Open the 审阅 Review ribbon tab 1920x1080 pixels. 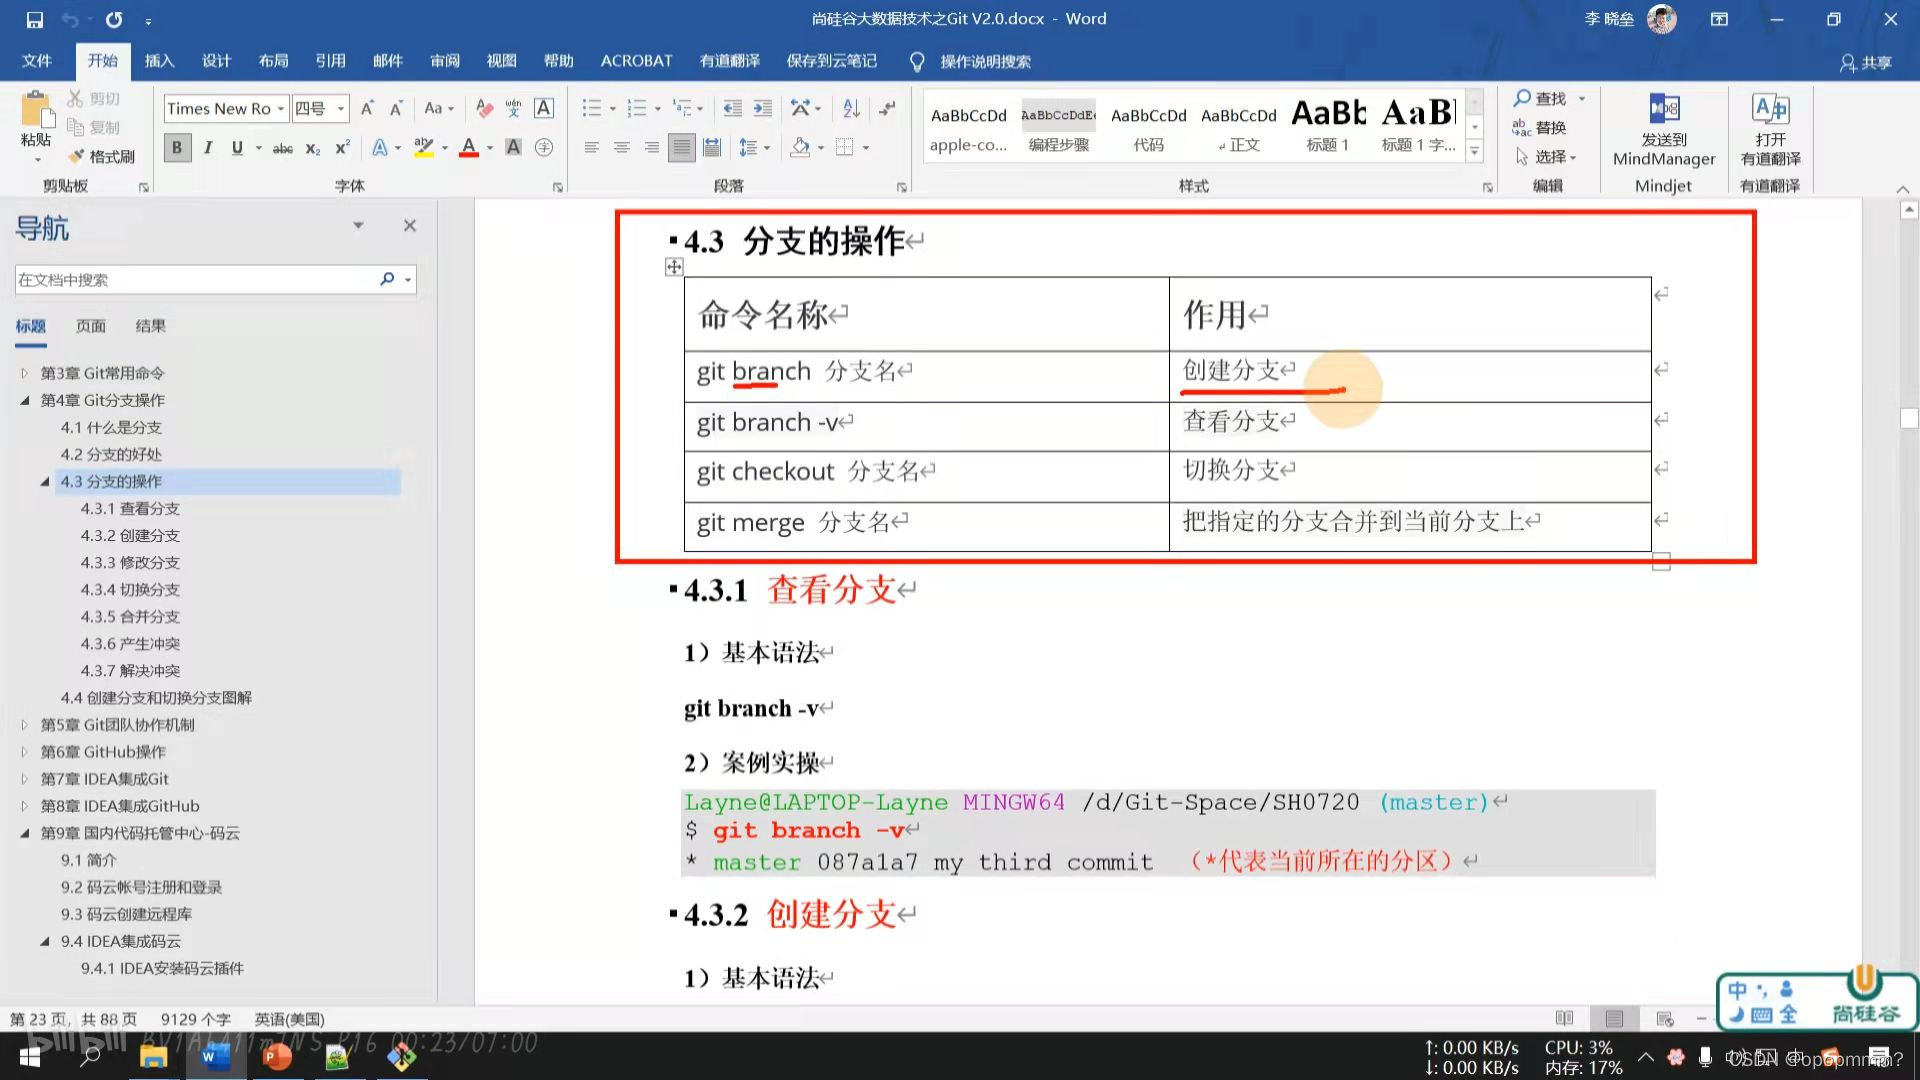[x=445, y=61]
